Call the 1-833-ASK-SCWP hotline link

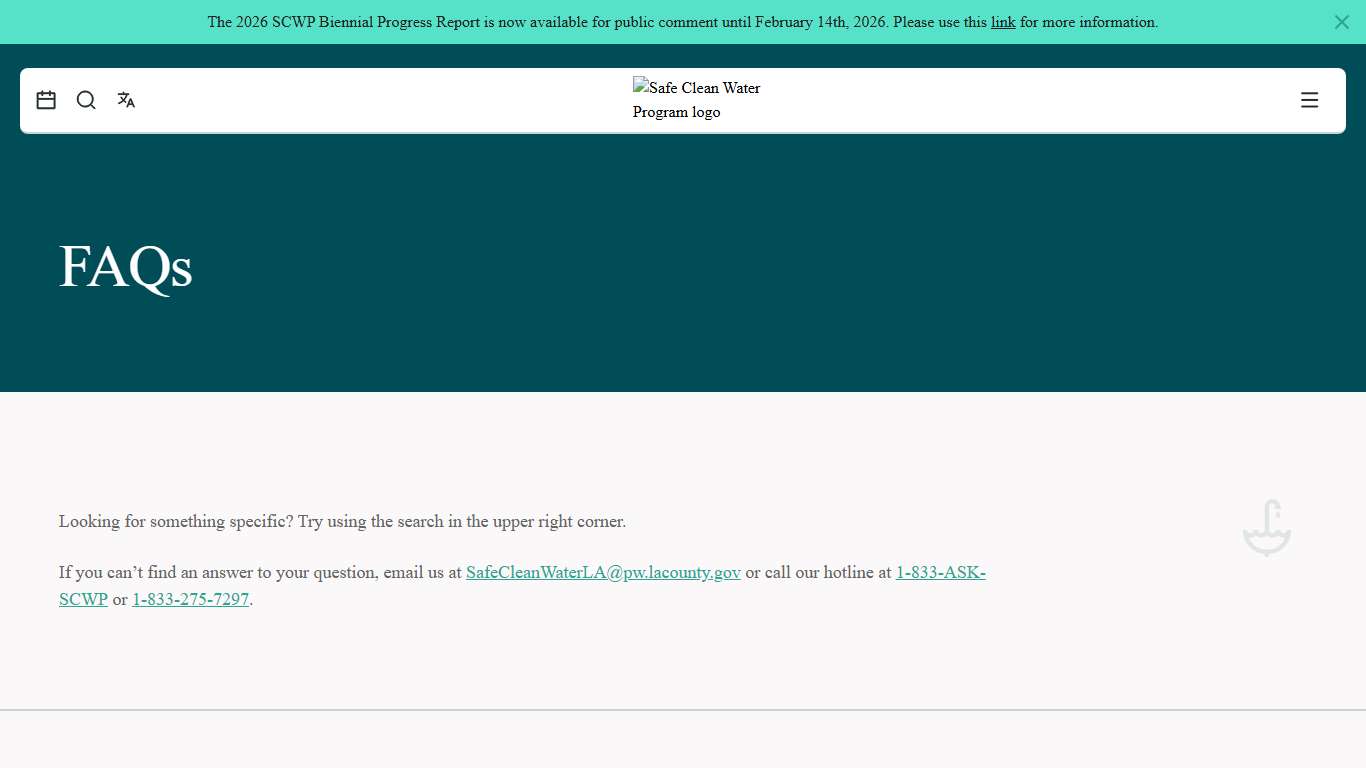coord(940,573)
